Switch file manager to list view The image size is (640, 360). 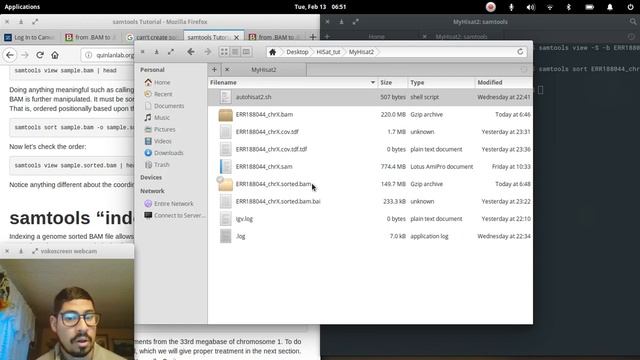point(235,52)
